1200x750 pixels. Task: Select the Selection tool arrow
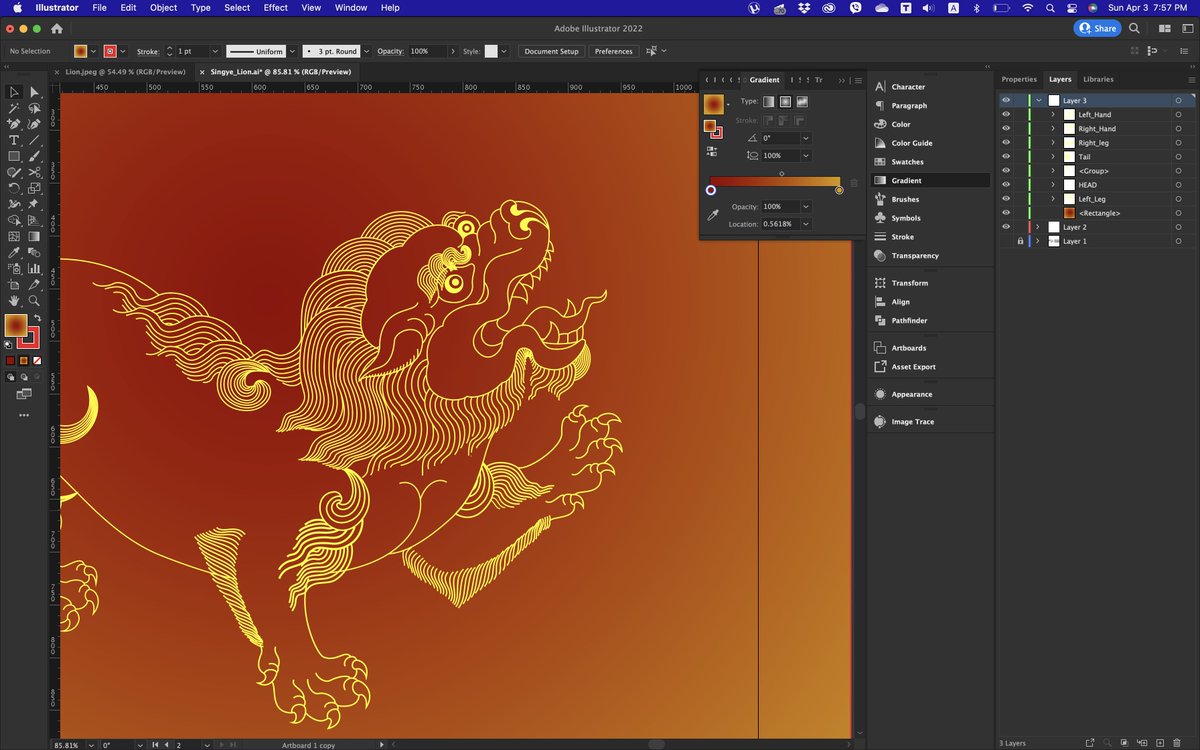coord(14,92)
